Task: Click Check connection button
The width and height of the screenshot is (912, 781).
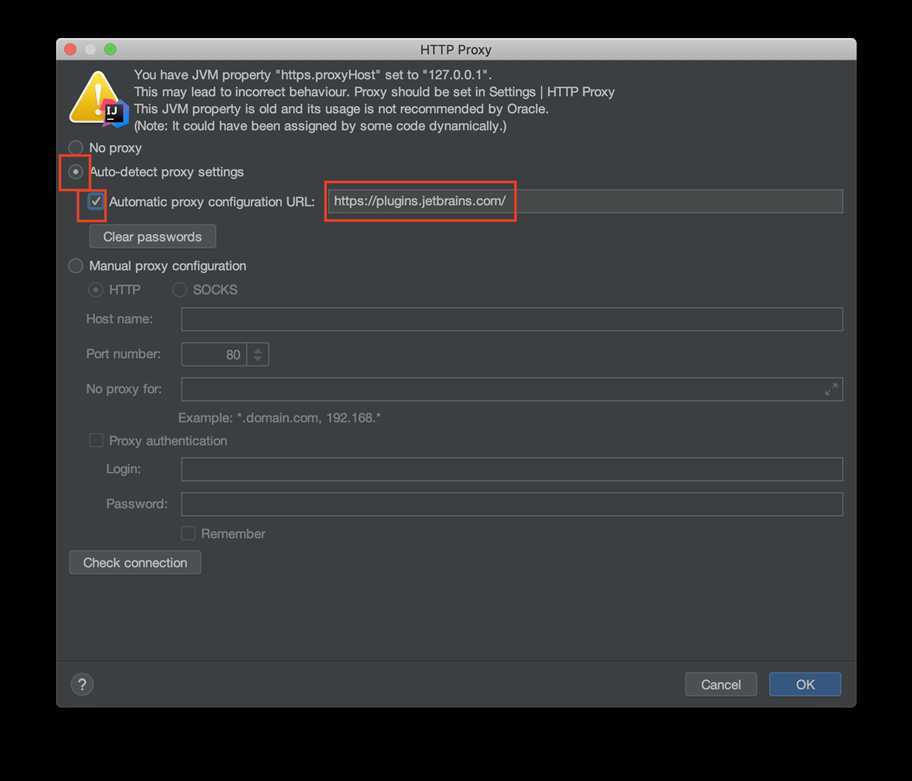Action: pyautogui.click(x=135, y=562)
